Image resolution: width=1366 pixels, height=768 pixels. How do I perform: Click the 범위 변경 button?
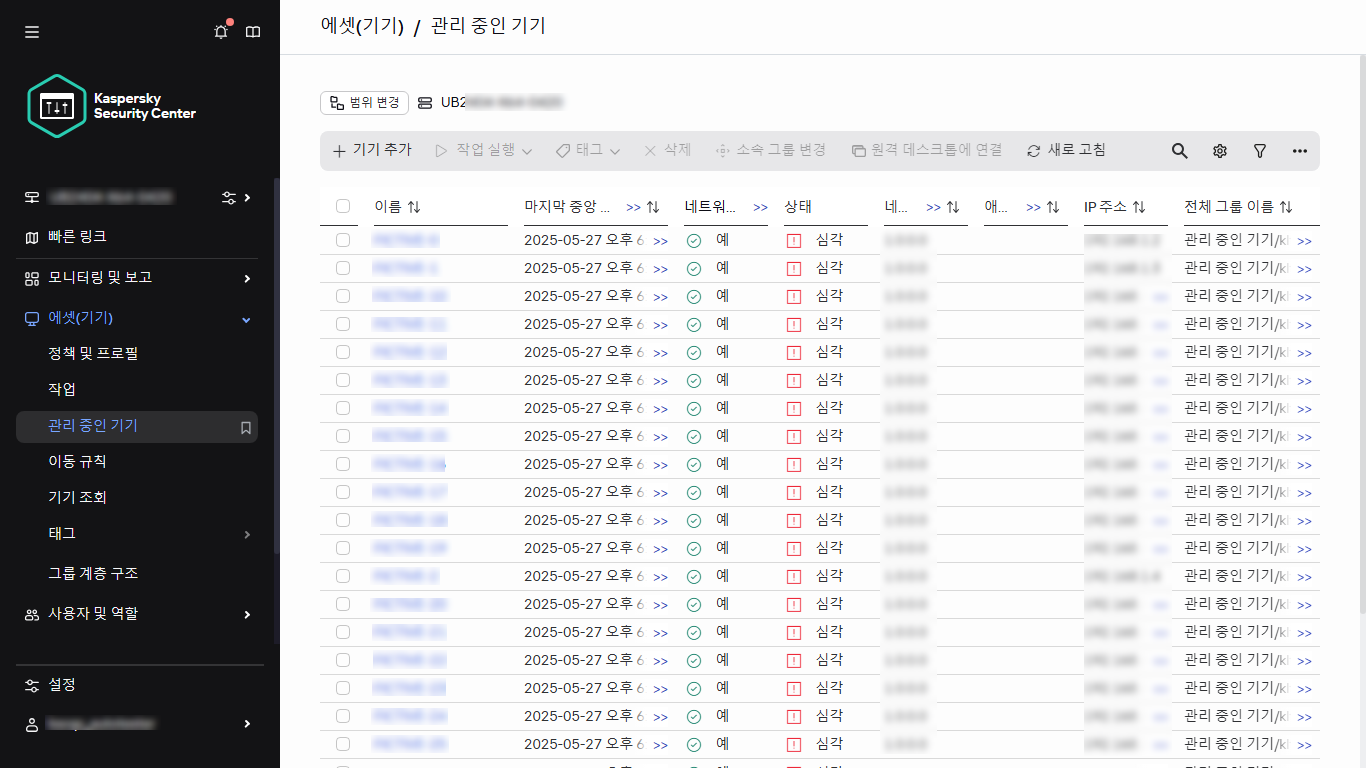364,102
